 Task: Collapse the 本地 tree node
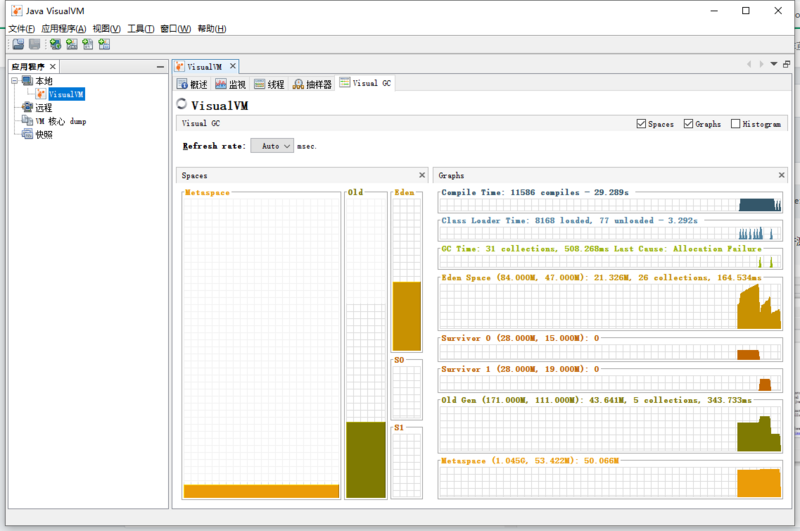(14, 81)
